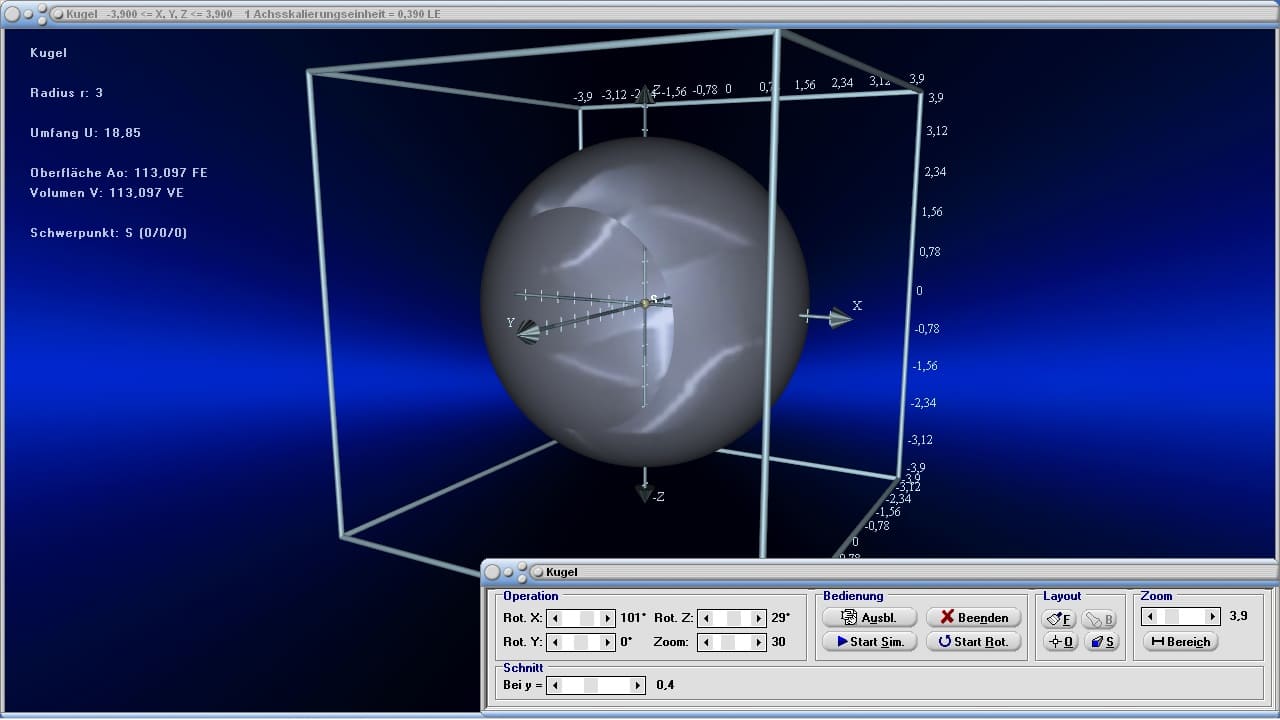
Task: Increase Rot. X with right arrow
Action: pos(606,618)
